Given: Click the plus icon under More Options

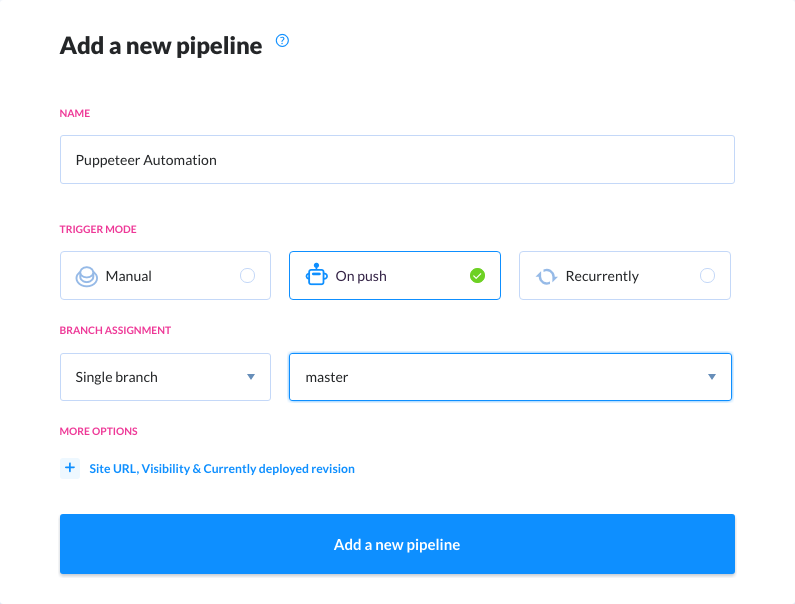Looking at the screenshot, I should point(70,468).
